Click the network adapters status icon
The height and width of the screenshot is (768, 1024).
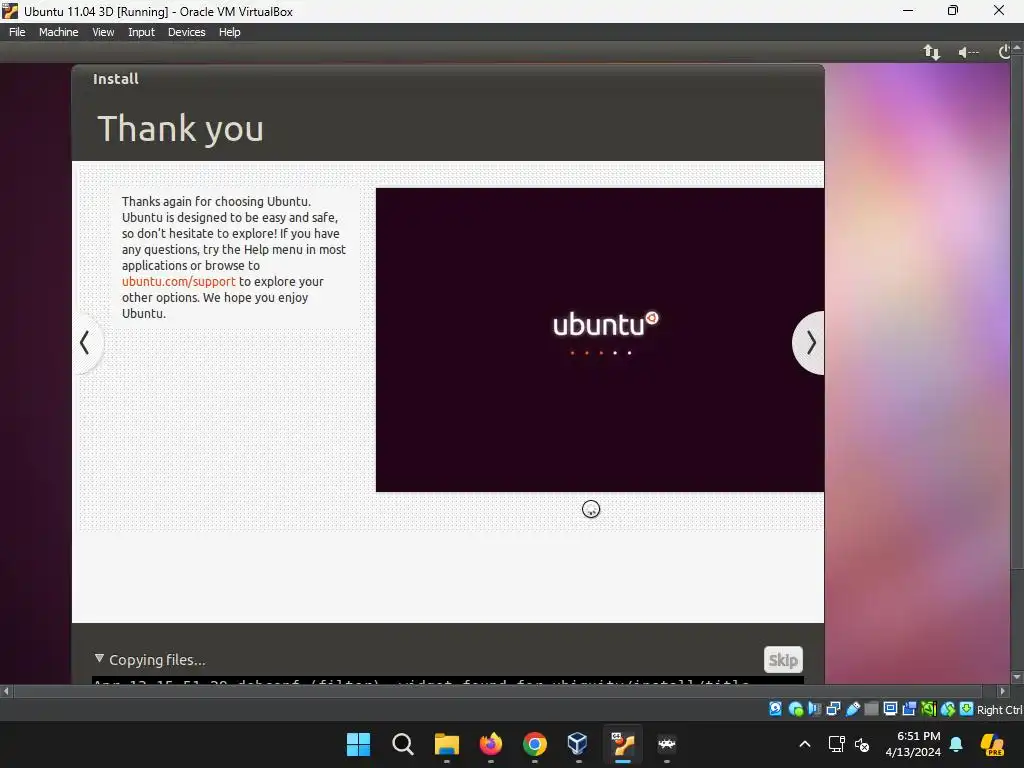(833, 709)
